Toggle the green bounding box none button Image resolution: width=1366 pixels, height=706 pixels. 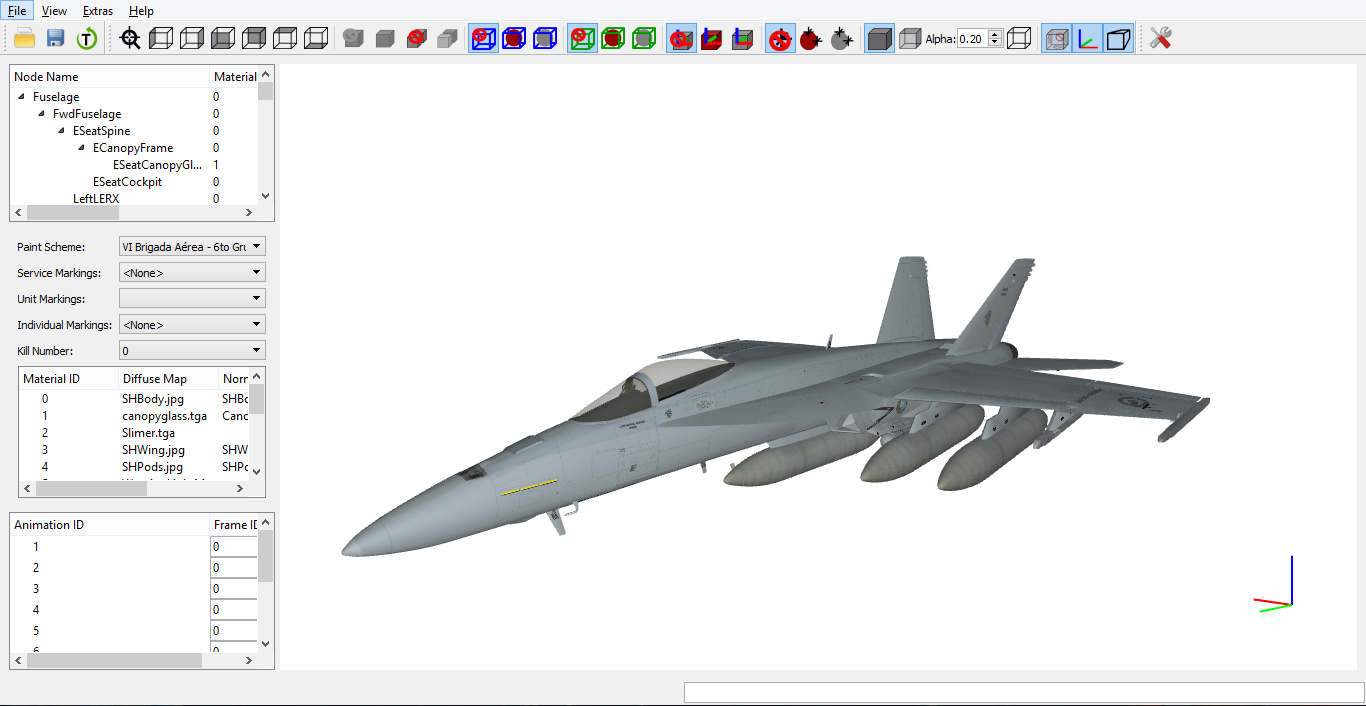(582, 39)
